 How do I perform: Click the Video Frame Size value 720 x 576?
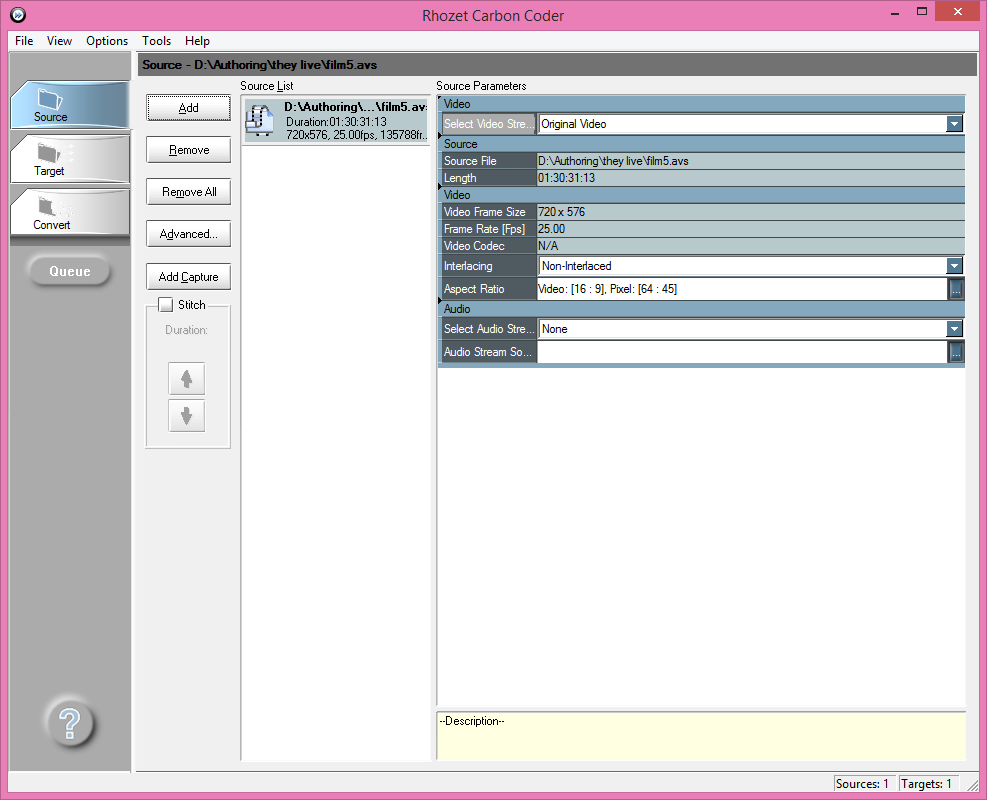[x=750, y=212]
